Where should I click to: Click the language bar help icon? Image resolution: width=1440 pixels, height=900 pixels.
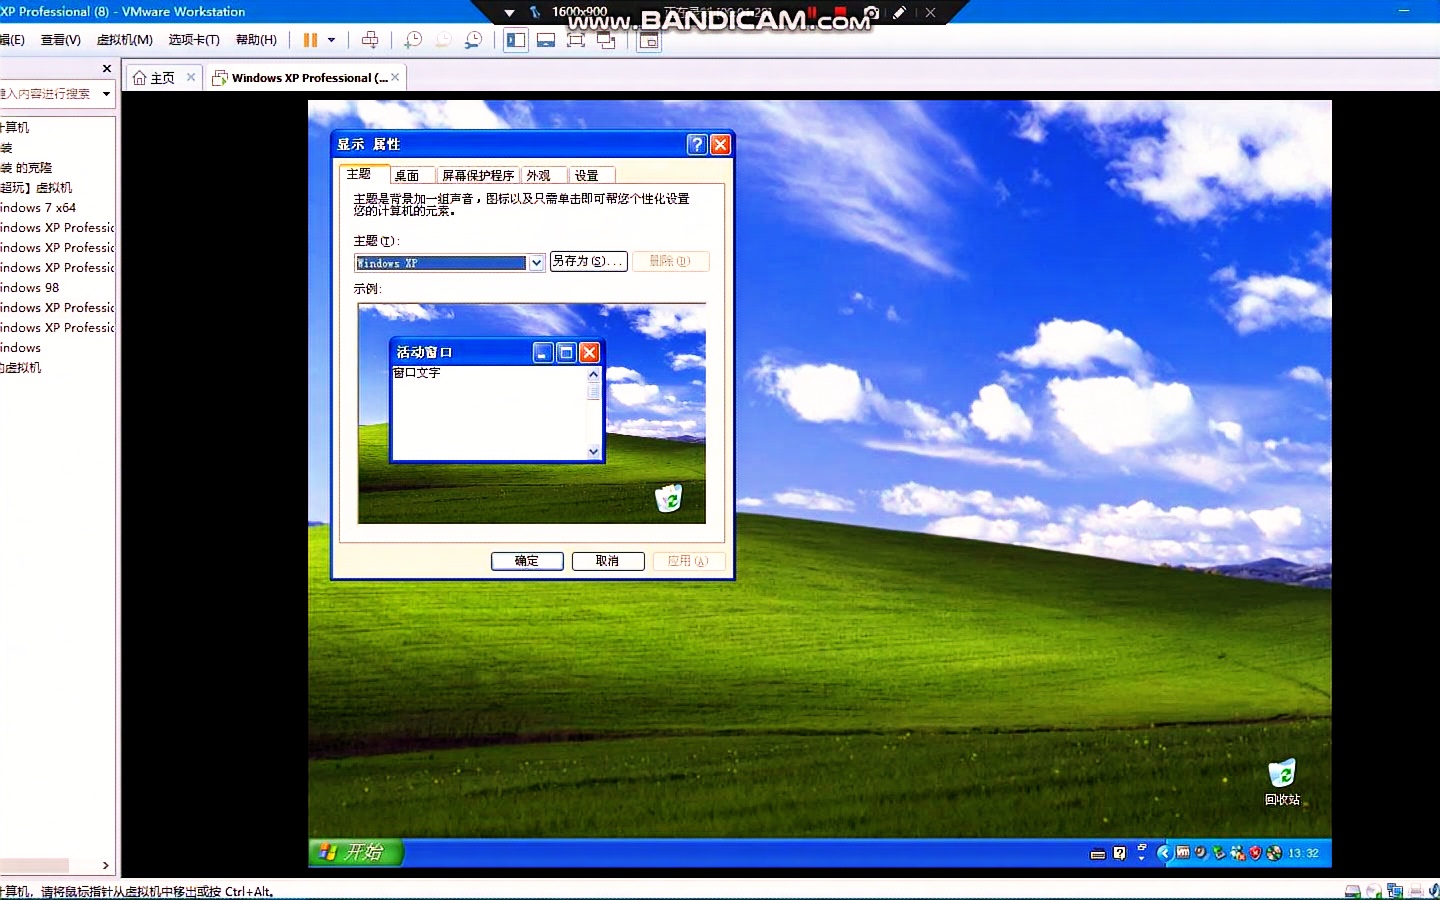click(x=1120, y=854)
